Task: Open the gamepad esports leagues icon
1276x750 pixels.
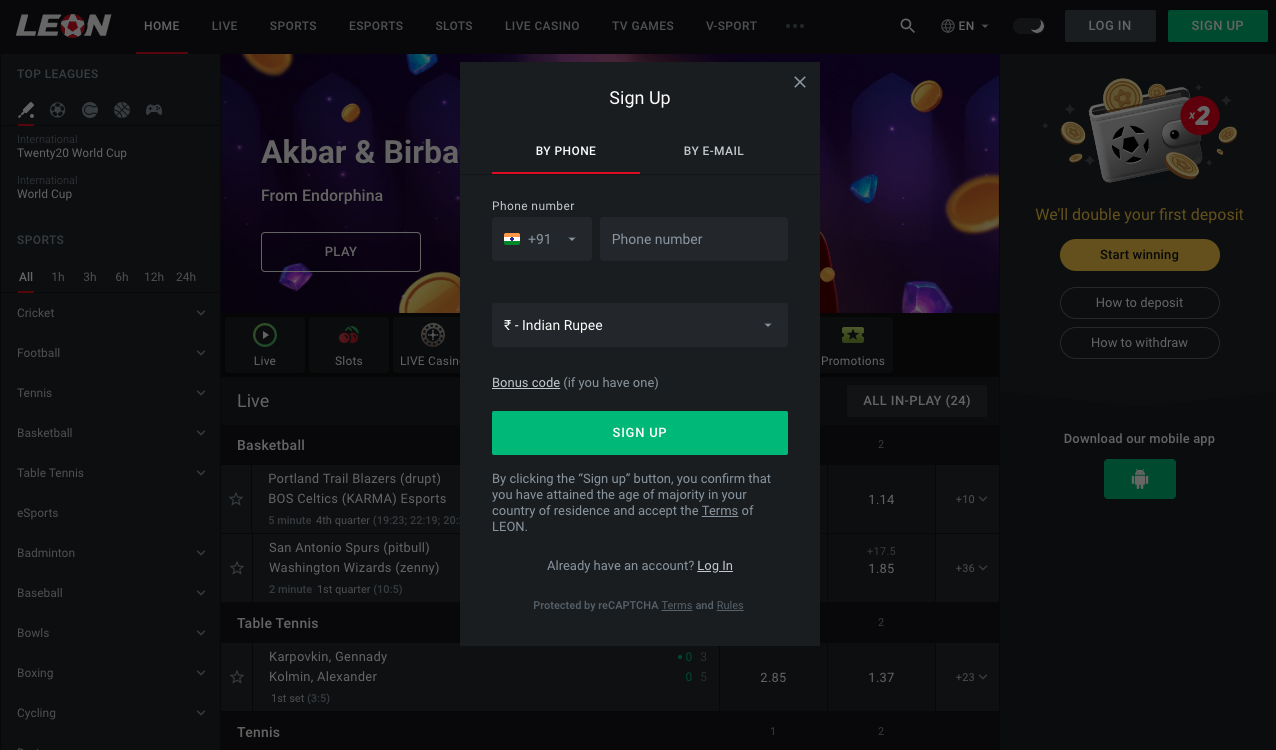Action: coord(154,110)
